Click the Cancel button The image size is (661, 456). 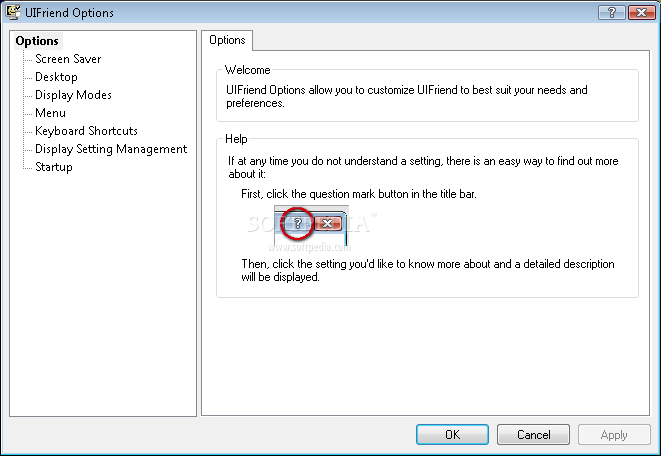533,435
